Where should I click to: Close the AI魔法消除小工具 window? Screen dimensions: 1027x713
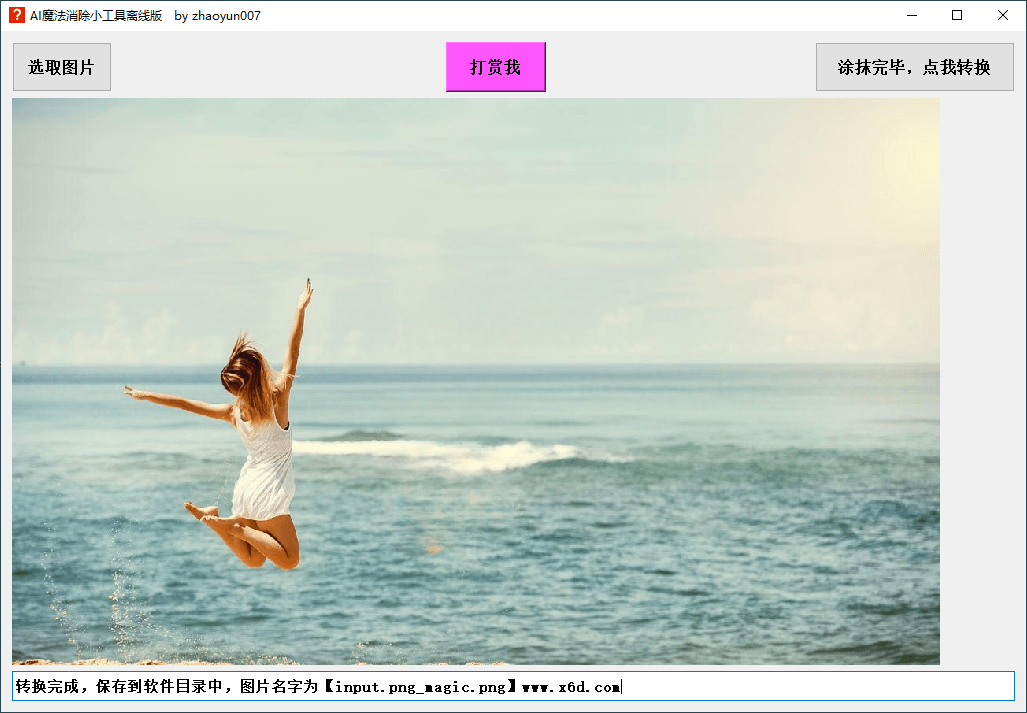[x=1003, y=15]
